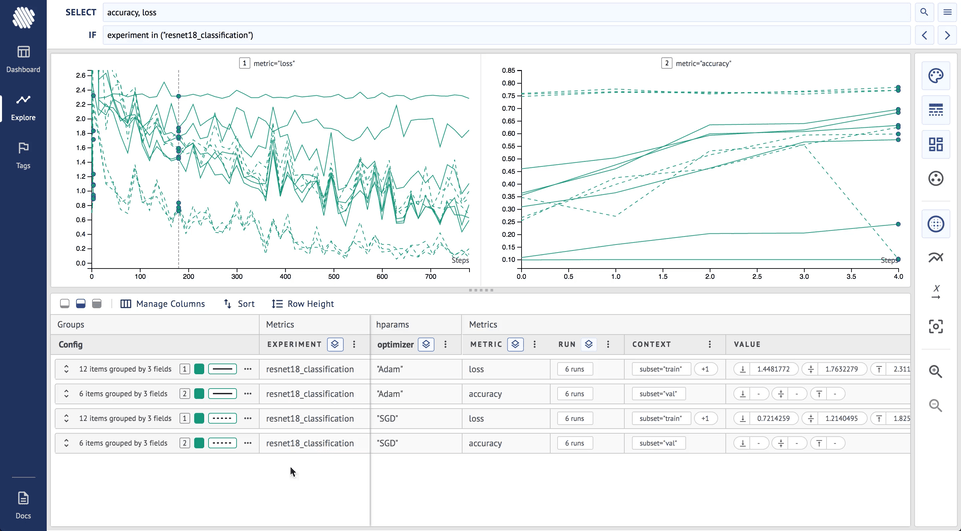Open group-by-stroke-style control
This screenshot has width=961, height=531.
point(935,110)
